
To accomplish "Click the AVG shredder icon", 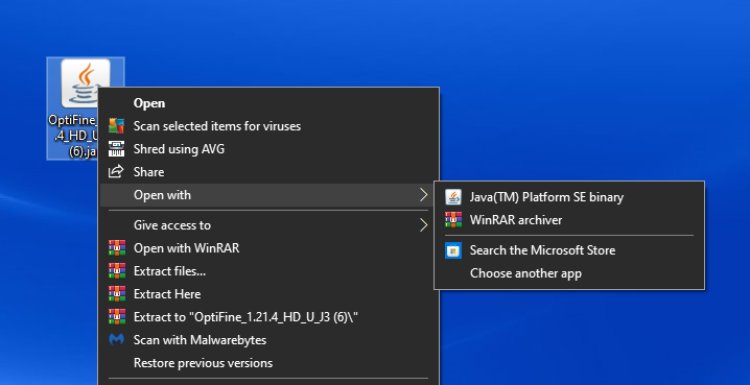I will point(116,149).
